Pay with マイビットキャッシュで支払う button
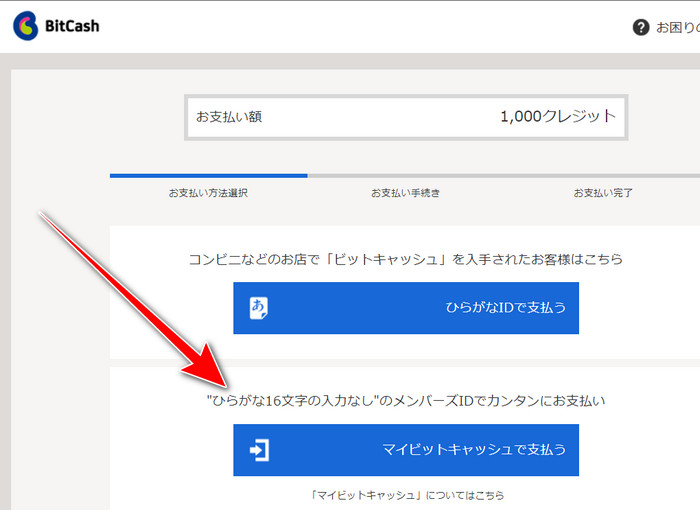 point(406,450)
